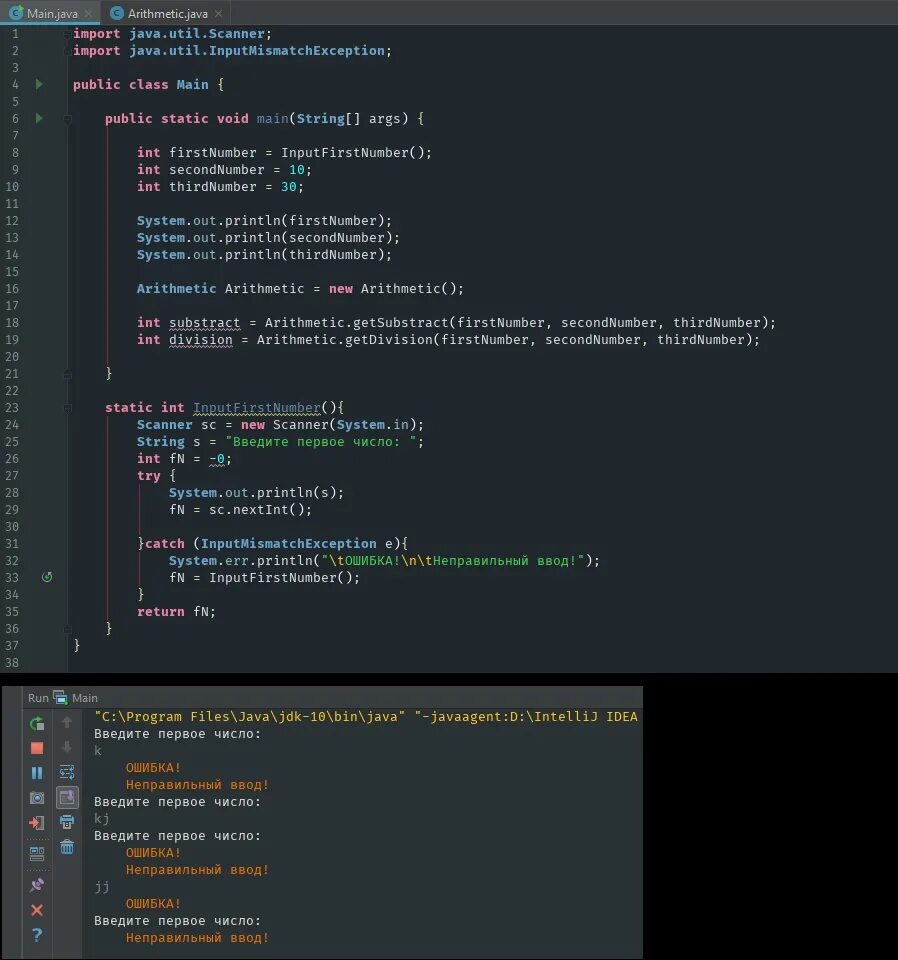Click the Arithmetic.java class file icon
This screenshot has height=960, width=898.
click(x=117, y=13)
